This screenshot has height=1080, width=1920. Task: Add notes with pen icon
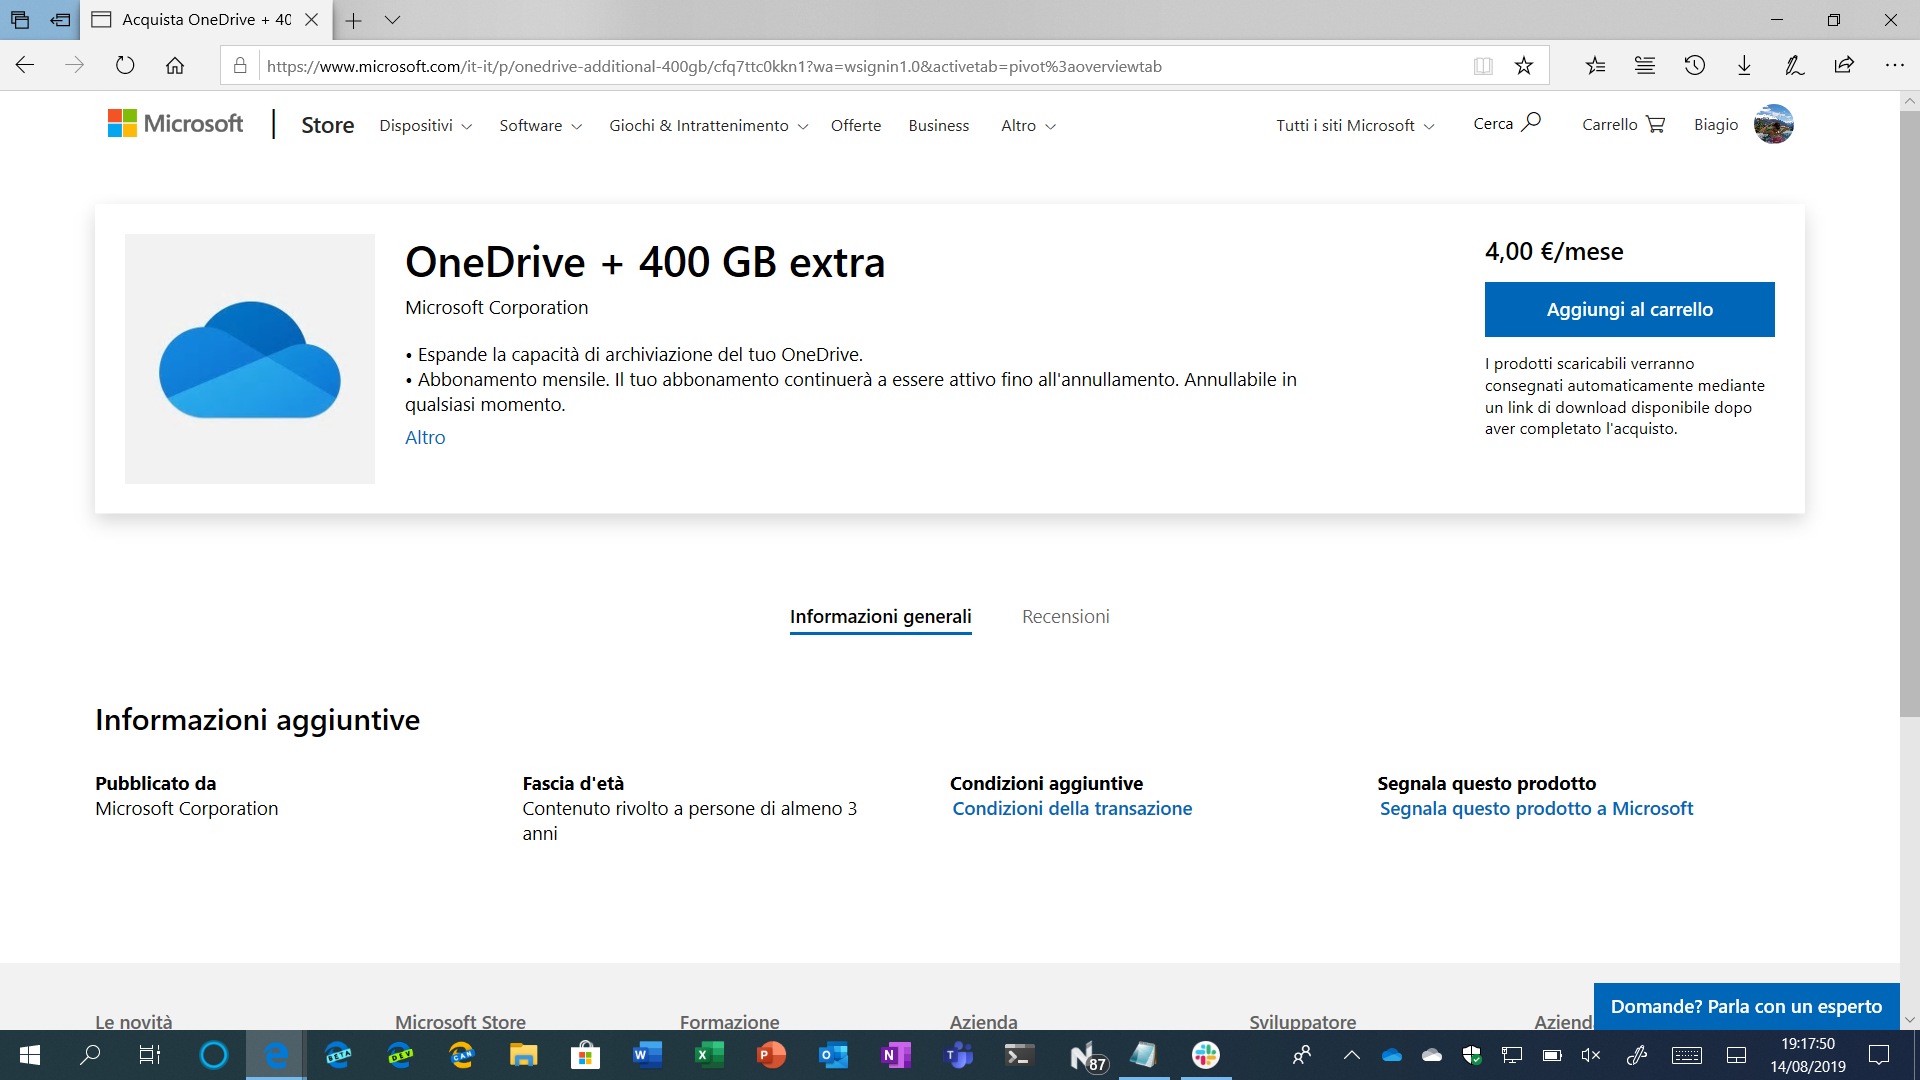pyautogui.click(x=1794, y=66)
